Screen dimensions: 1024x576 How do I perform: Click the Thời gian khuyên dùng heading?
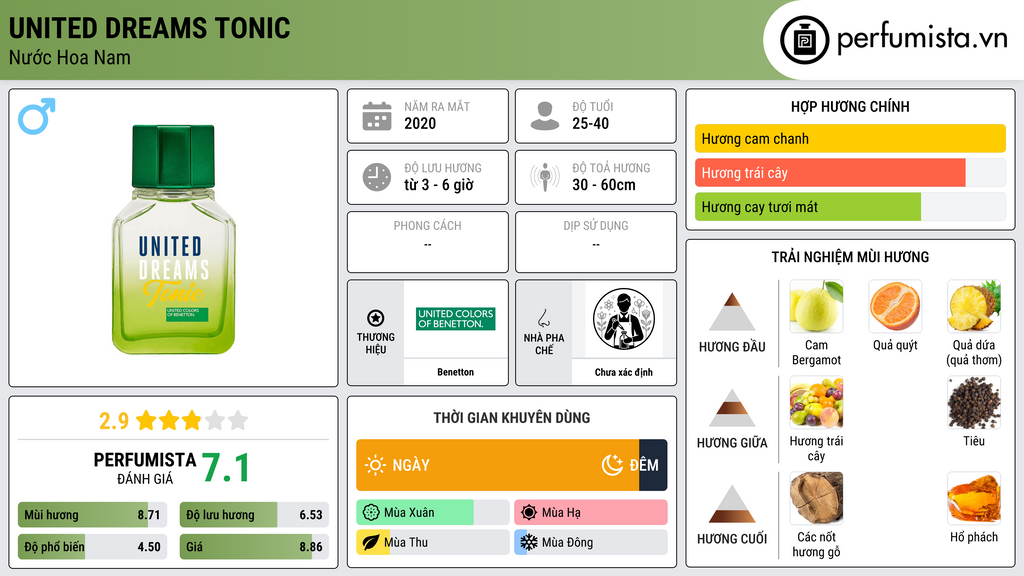point(512,417)
